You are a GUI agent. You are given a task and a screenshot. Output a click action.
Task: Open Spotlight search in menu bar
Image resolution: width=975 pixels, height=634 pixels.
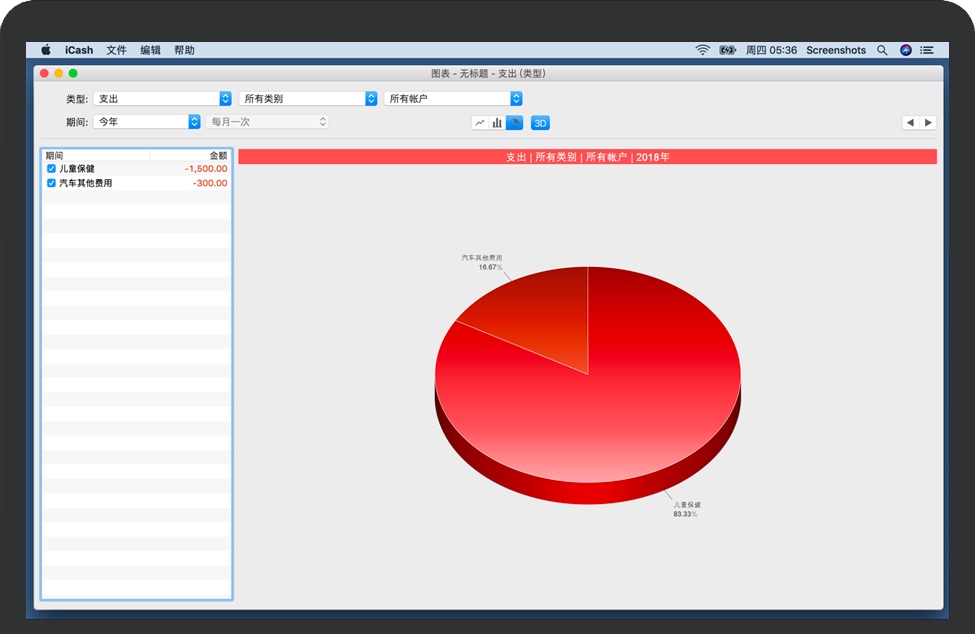(x=882, y=50)
